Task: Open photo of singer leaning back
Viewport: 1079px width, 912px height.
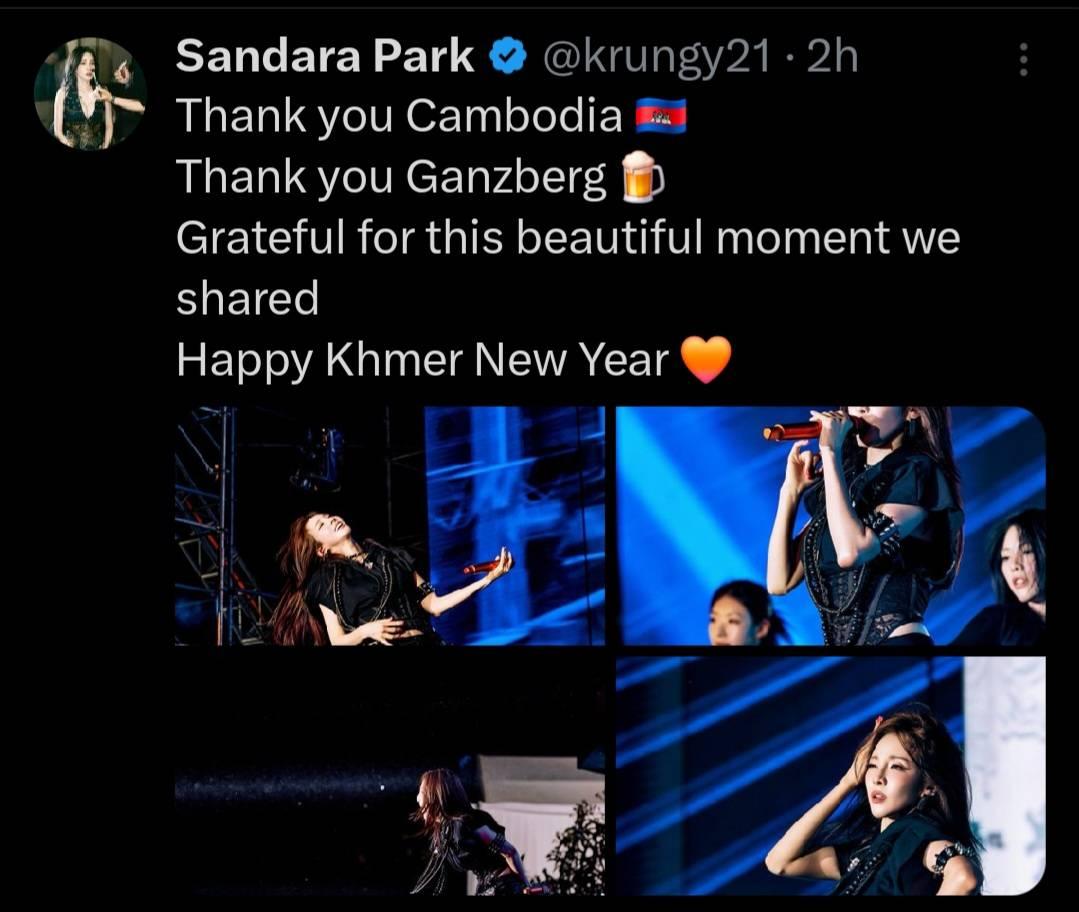Action: pyautogui.click(x=390, y=526)
